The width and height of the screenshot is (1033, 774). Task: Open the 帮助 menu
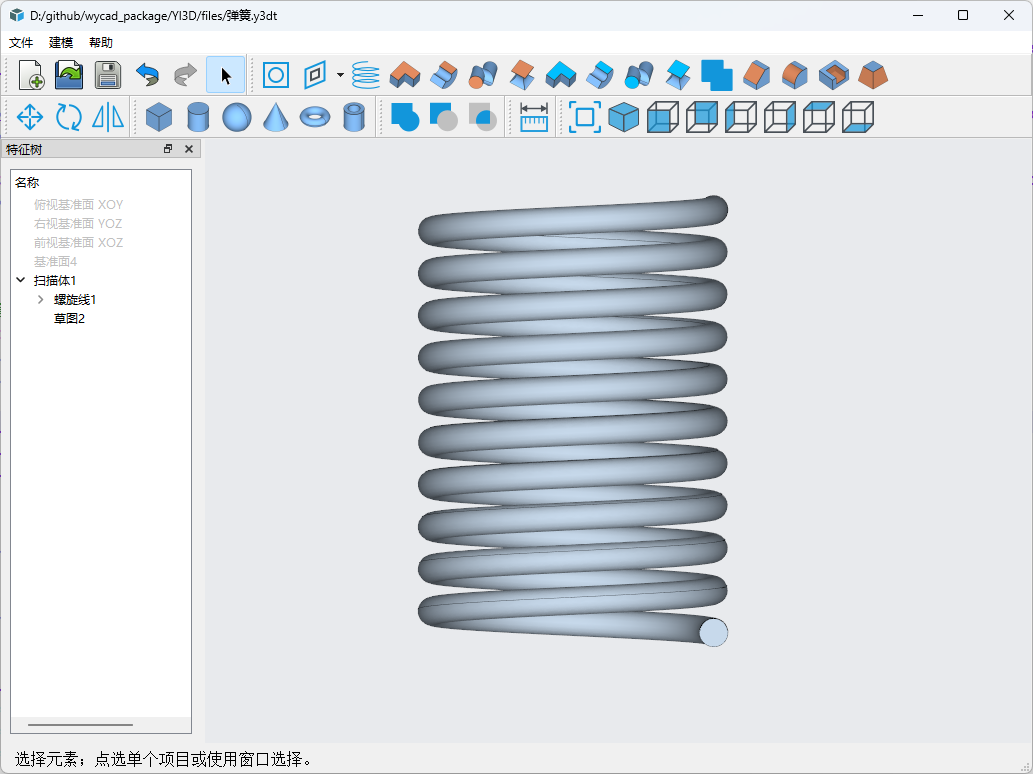(101, 43)
